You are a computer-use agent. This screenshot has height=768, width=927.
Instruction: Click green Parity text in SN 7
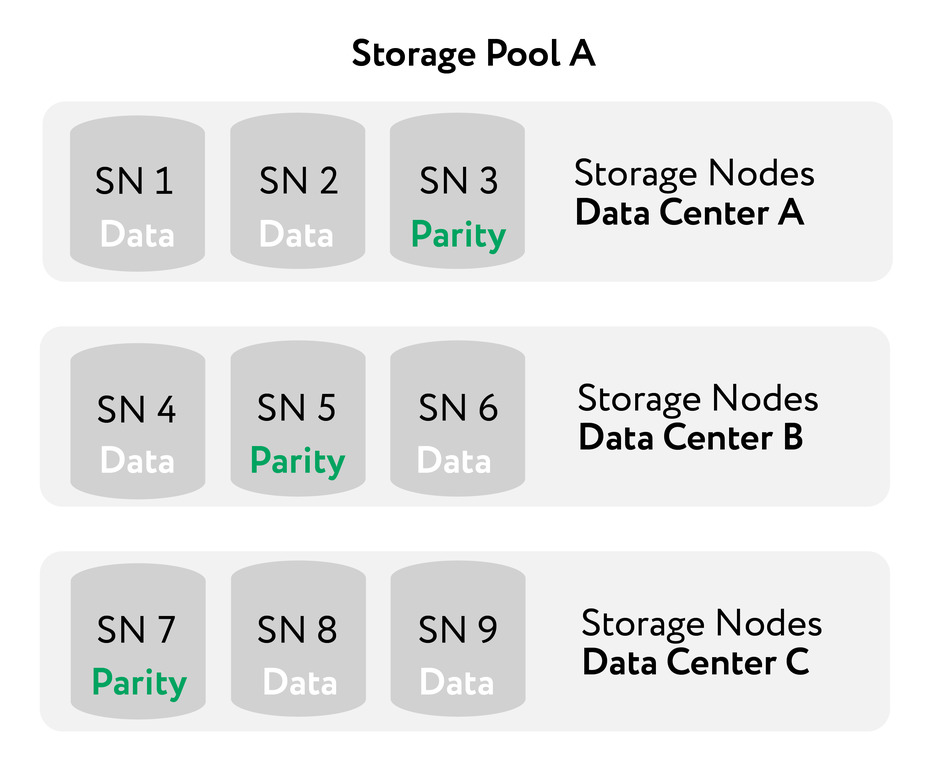140,683
